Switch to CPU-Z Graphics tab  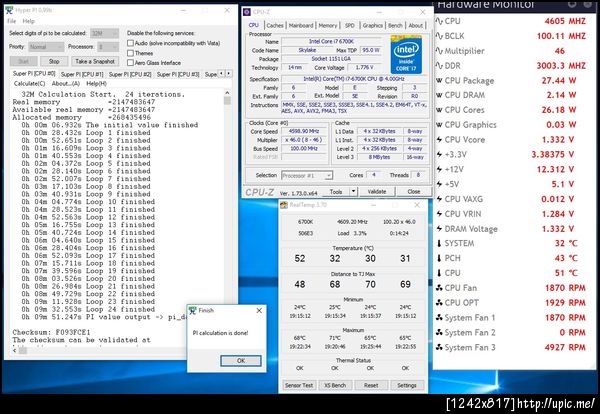(x=373, y=25)
